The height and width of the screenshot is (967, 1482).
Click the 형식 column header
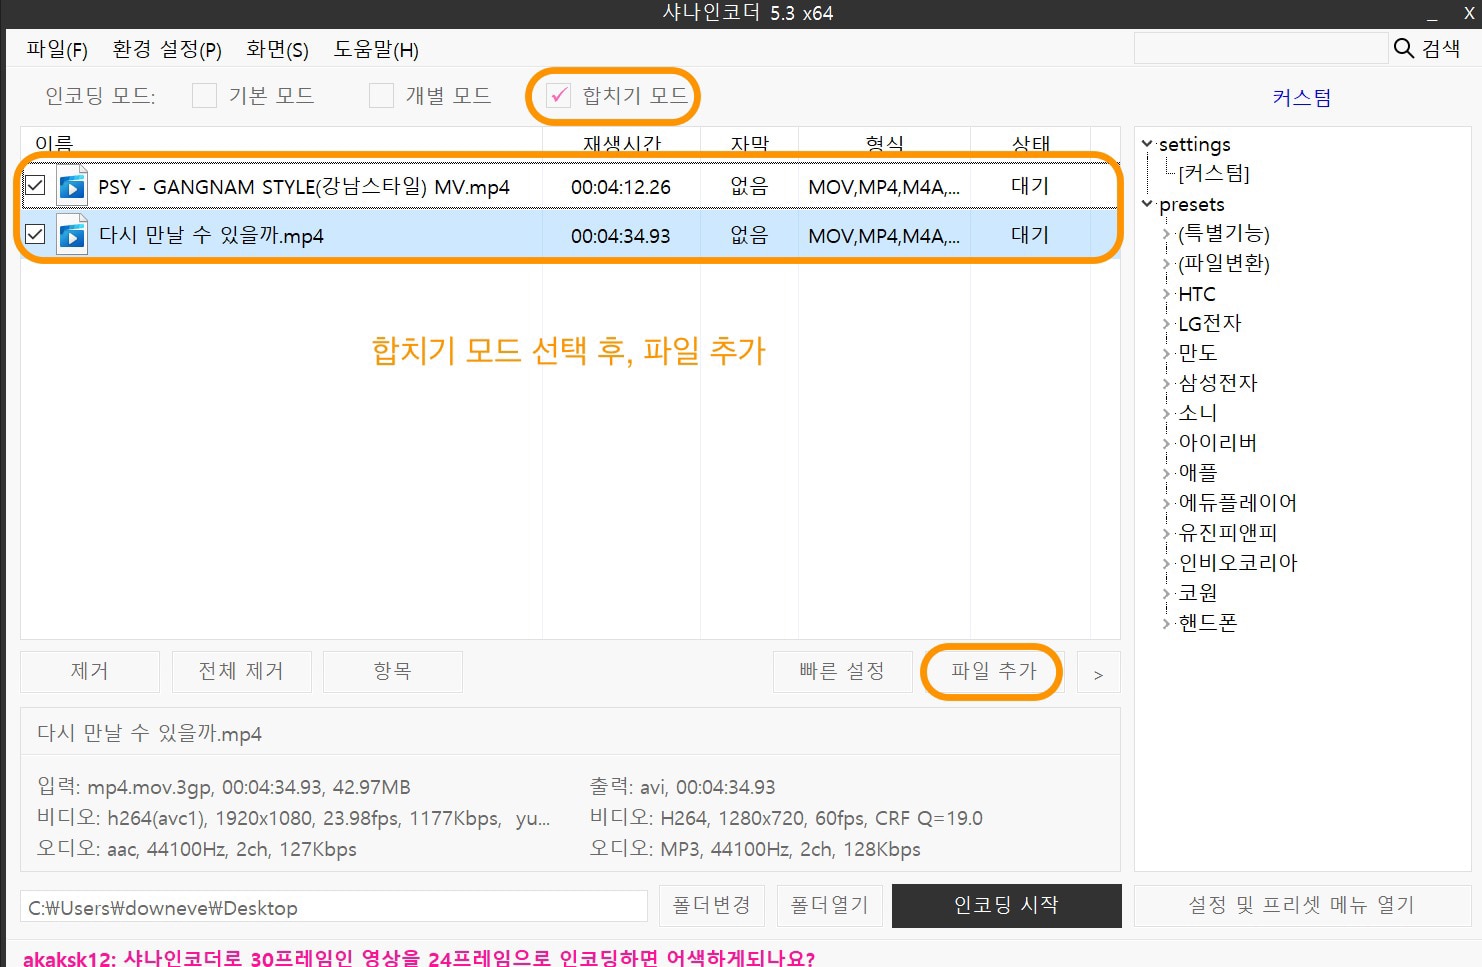point(885,143)
